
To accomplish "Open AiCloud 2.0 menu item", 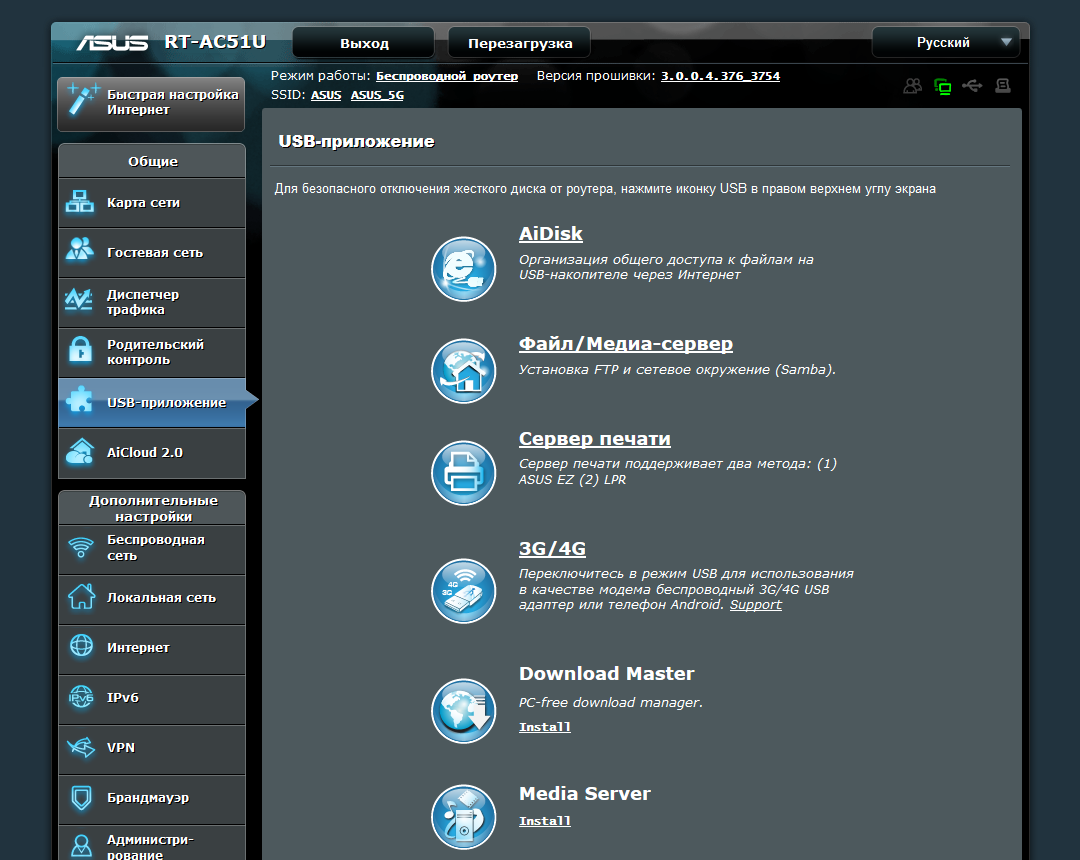I will [x=152, y=452].
